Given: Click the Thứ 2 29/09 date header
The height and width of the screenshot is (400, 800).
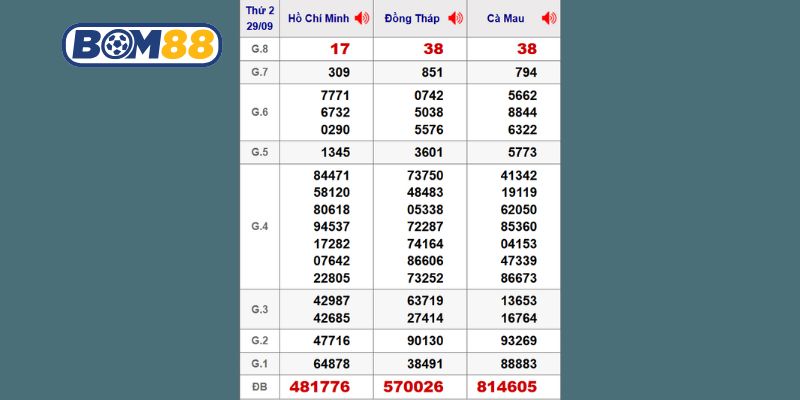Looking at the screenshot, I should (260, 18).
